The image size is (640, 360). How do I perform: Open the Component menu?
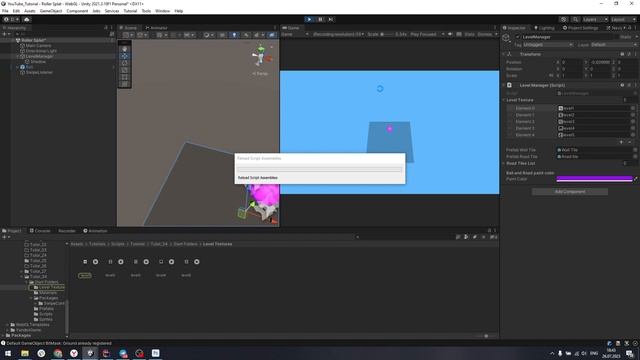point(77,11)
